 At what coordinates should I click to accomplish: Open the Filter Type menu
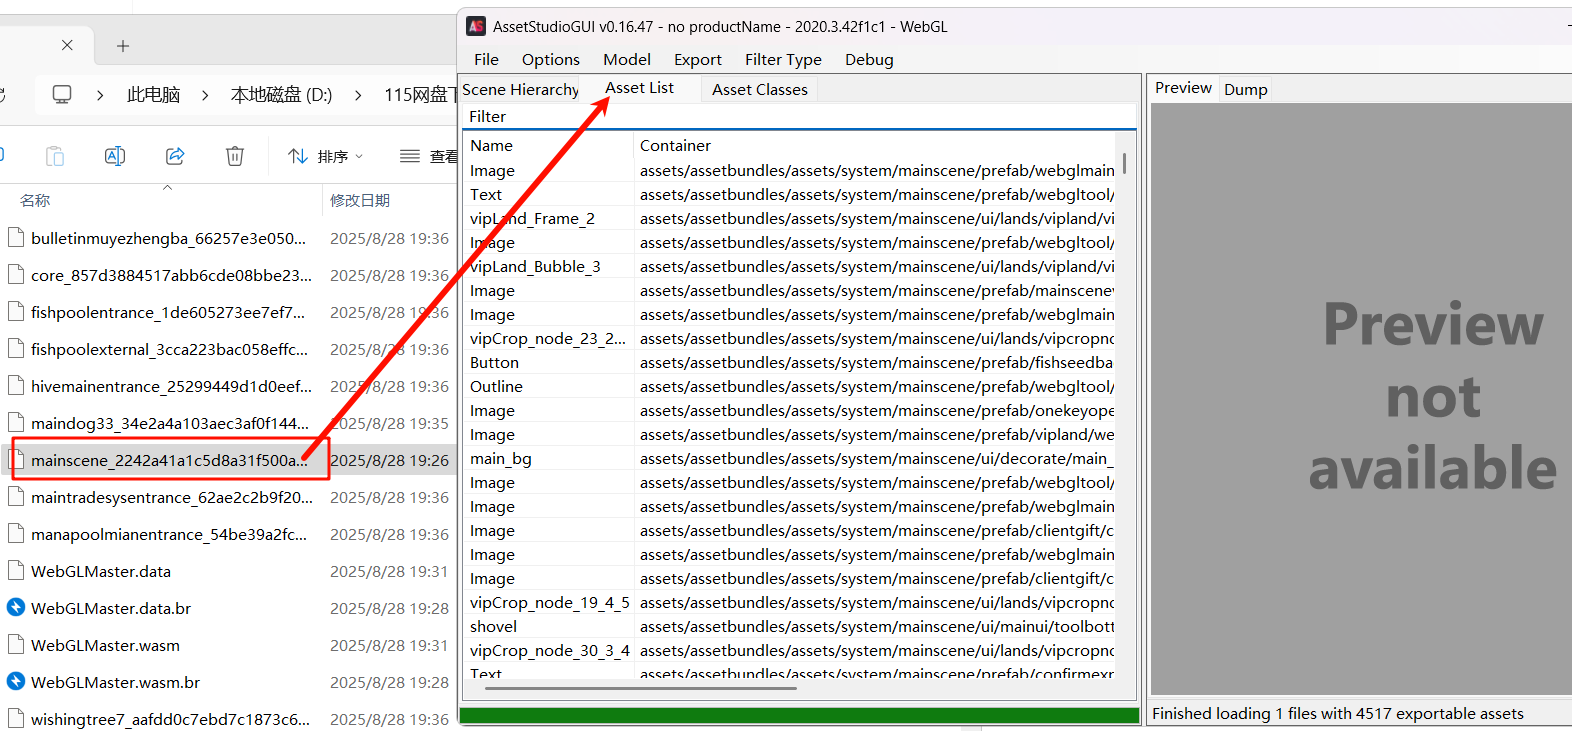pos(783,60)
